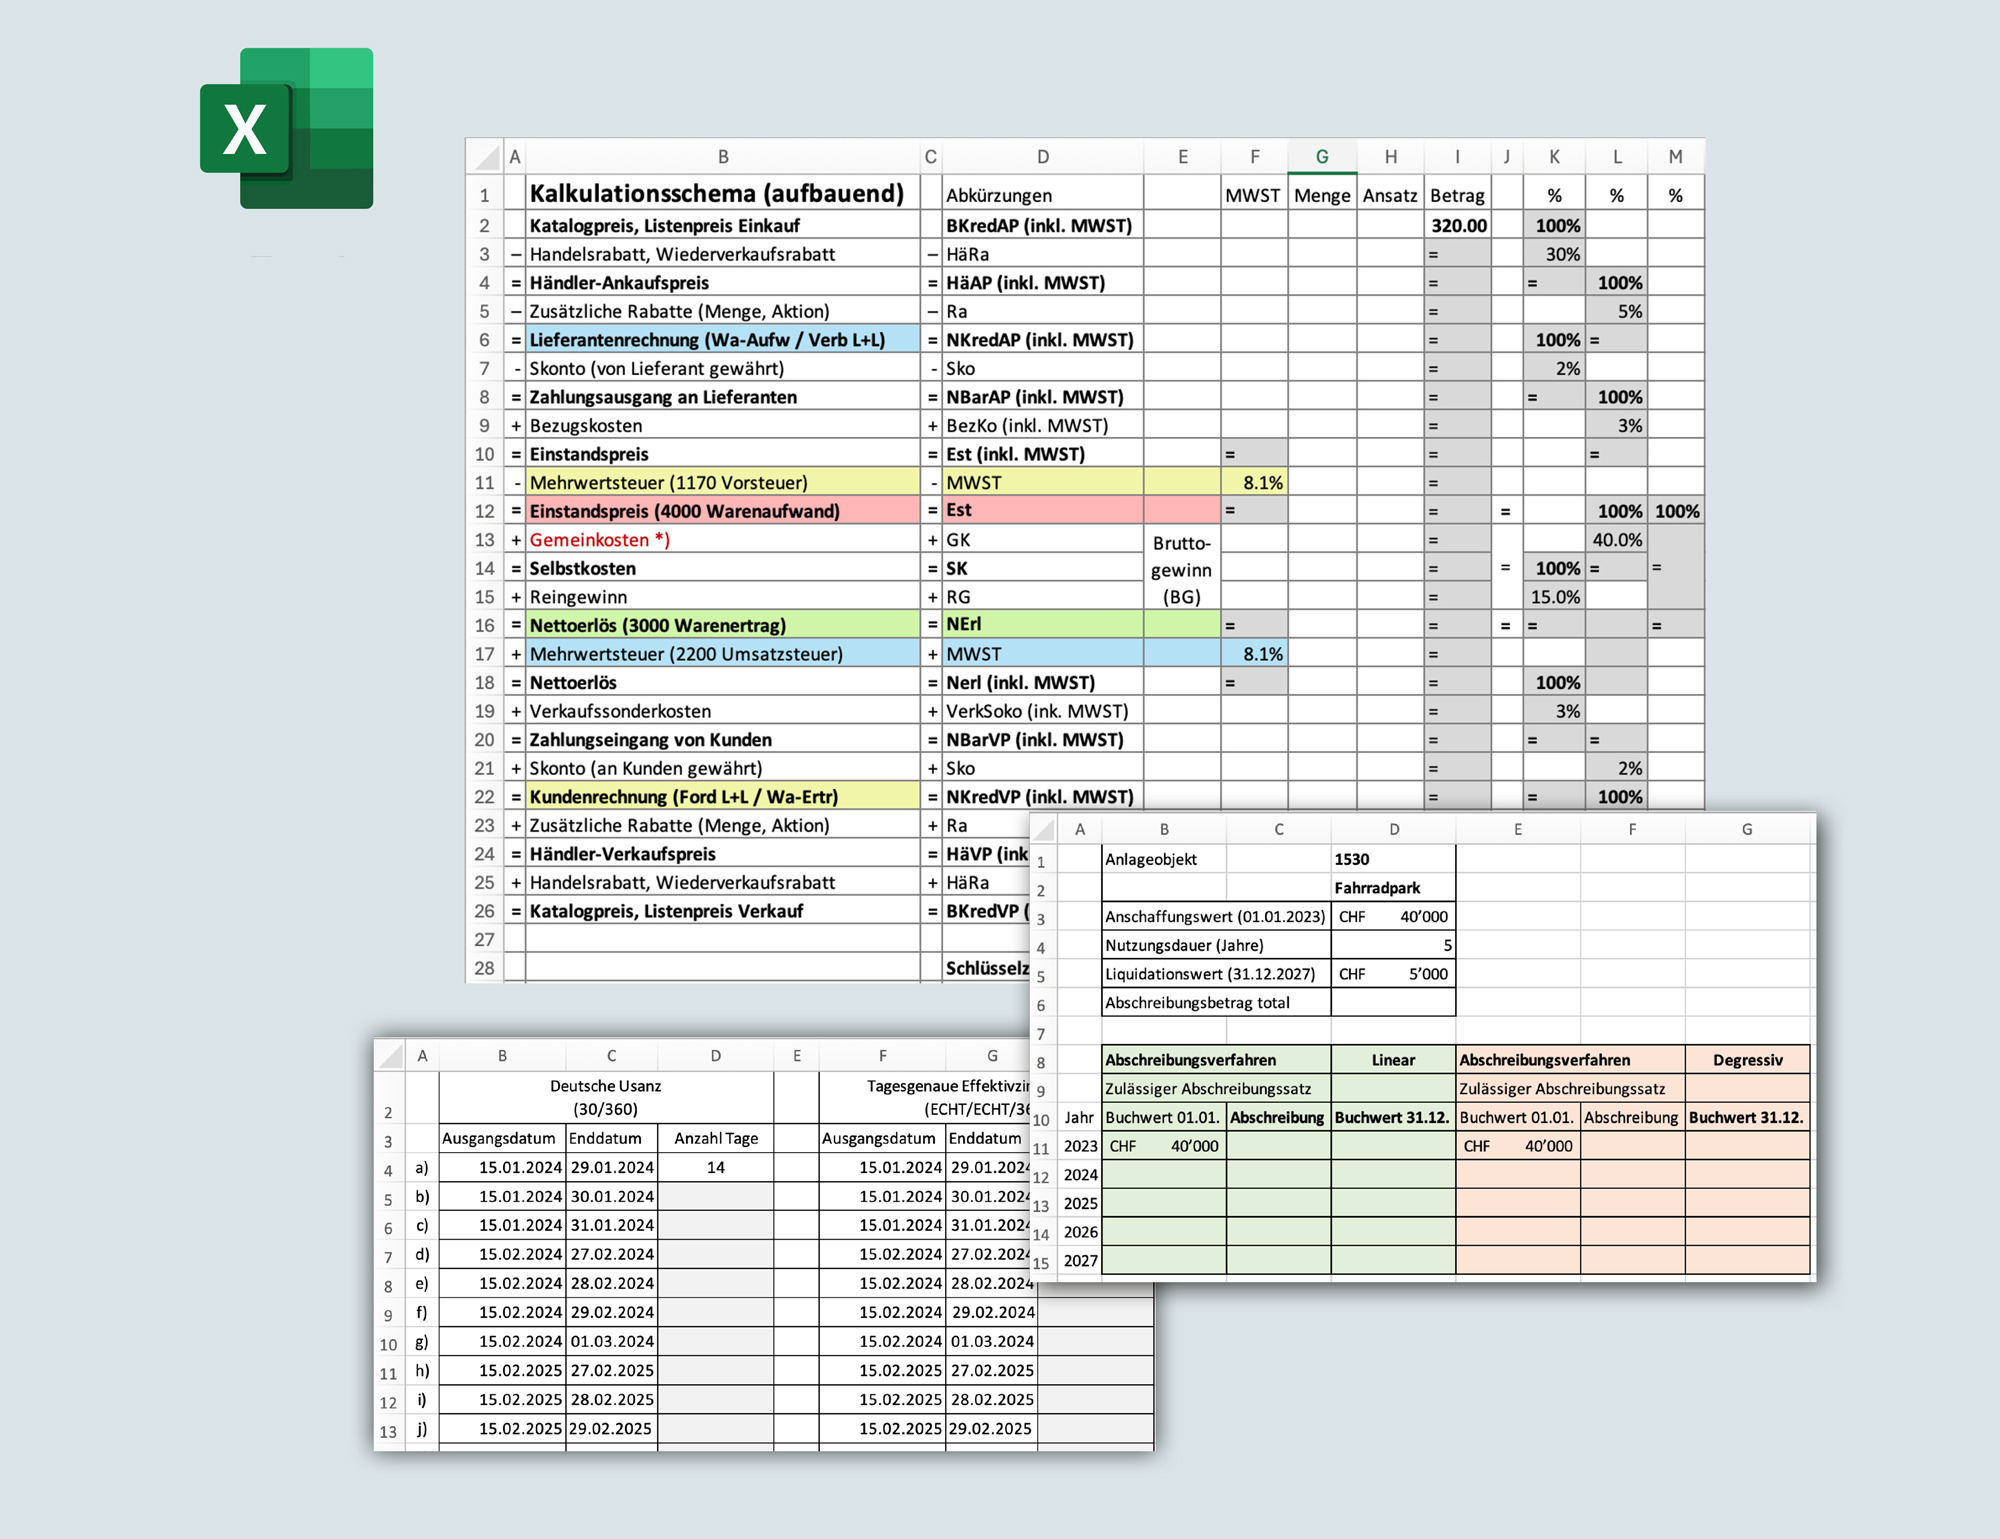Image resolution: width=2000 pixels, height=1539 pixels.
Task: Click the Kalkulationsschema (aufbauend) title cell
Action: tap(716, 194)
